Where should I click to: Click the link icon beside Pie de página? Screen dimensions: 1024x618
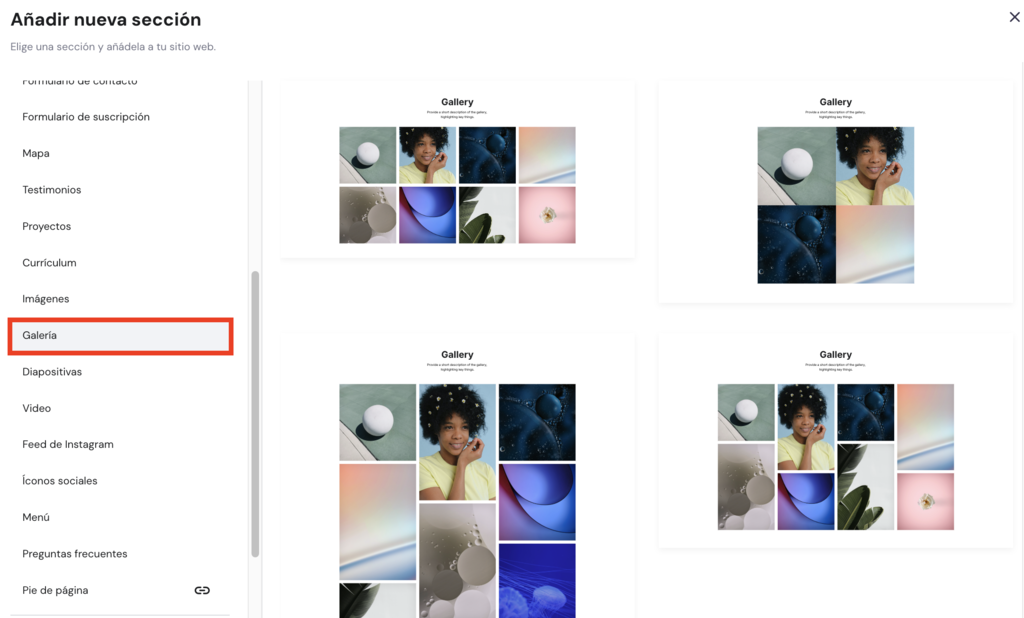point(202,590)
